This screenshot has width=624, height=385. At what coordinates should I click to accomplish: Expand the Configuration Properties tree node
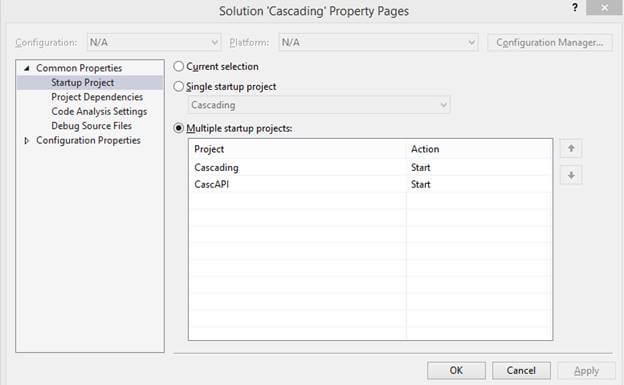tap(27, 141)
